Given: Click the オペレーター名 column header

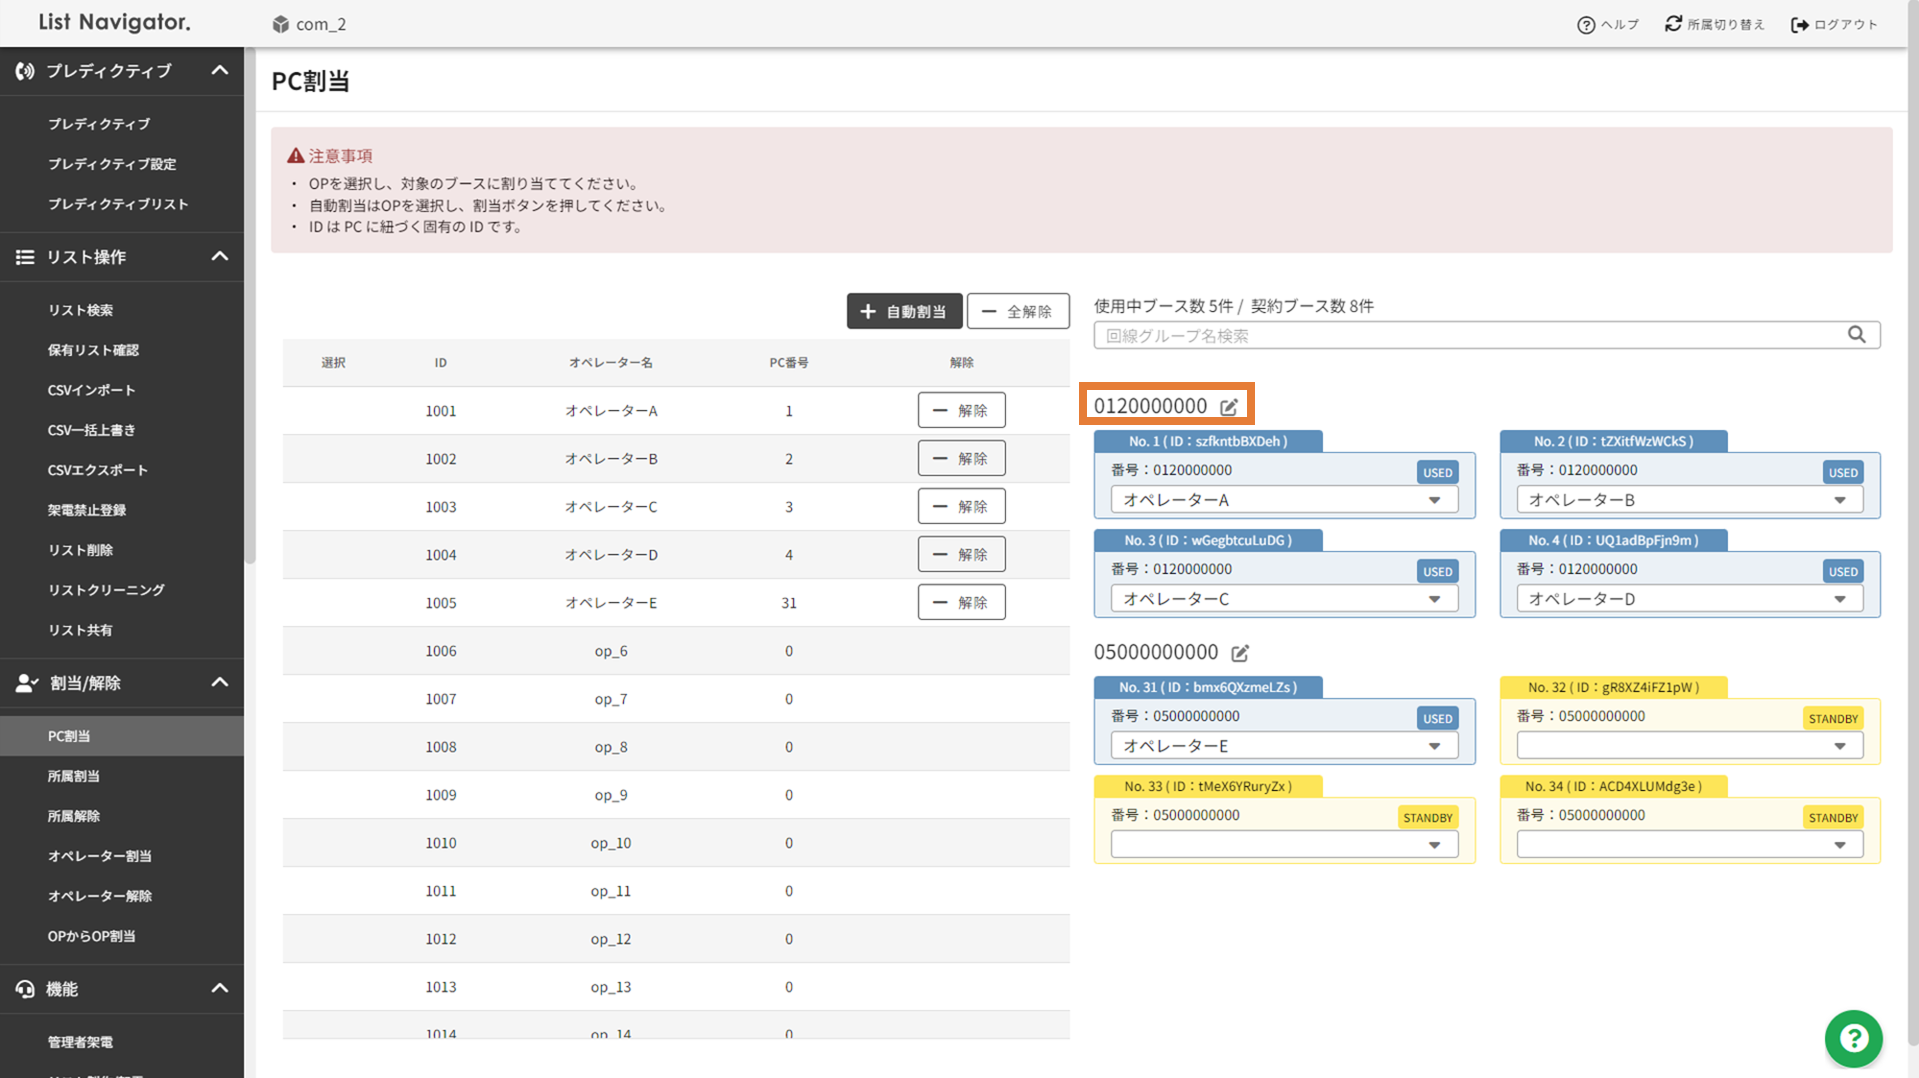Looking at the screenshot, I should point(611,362).
